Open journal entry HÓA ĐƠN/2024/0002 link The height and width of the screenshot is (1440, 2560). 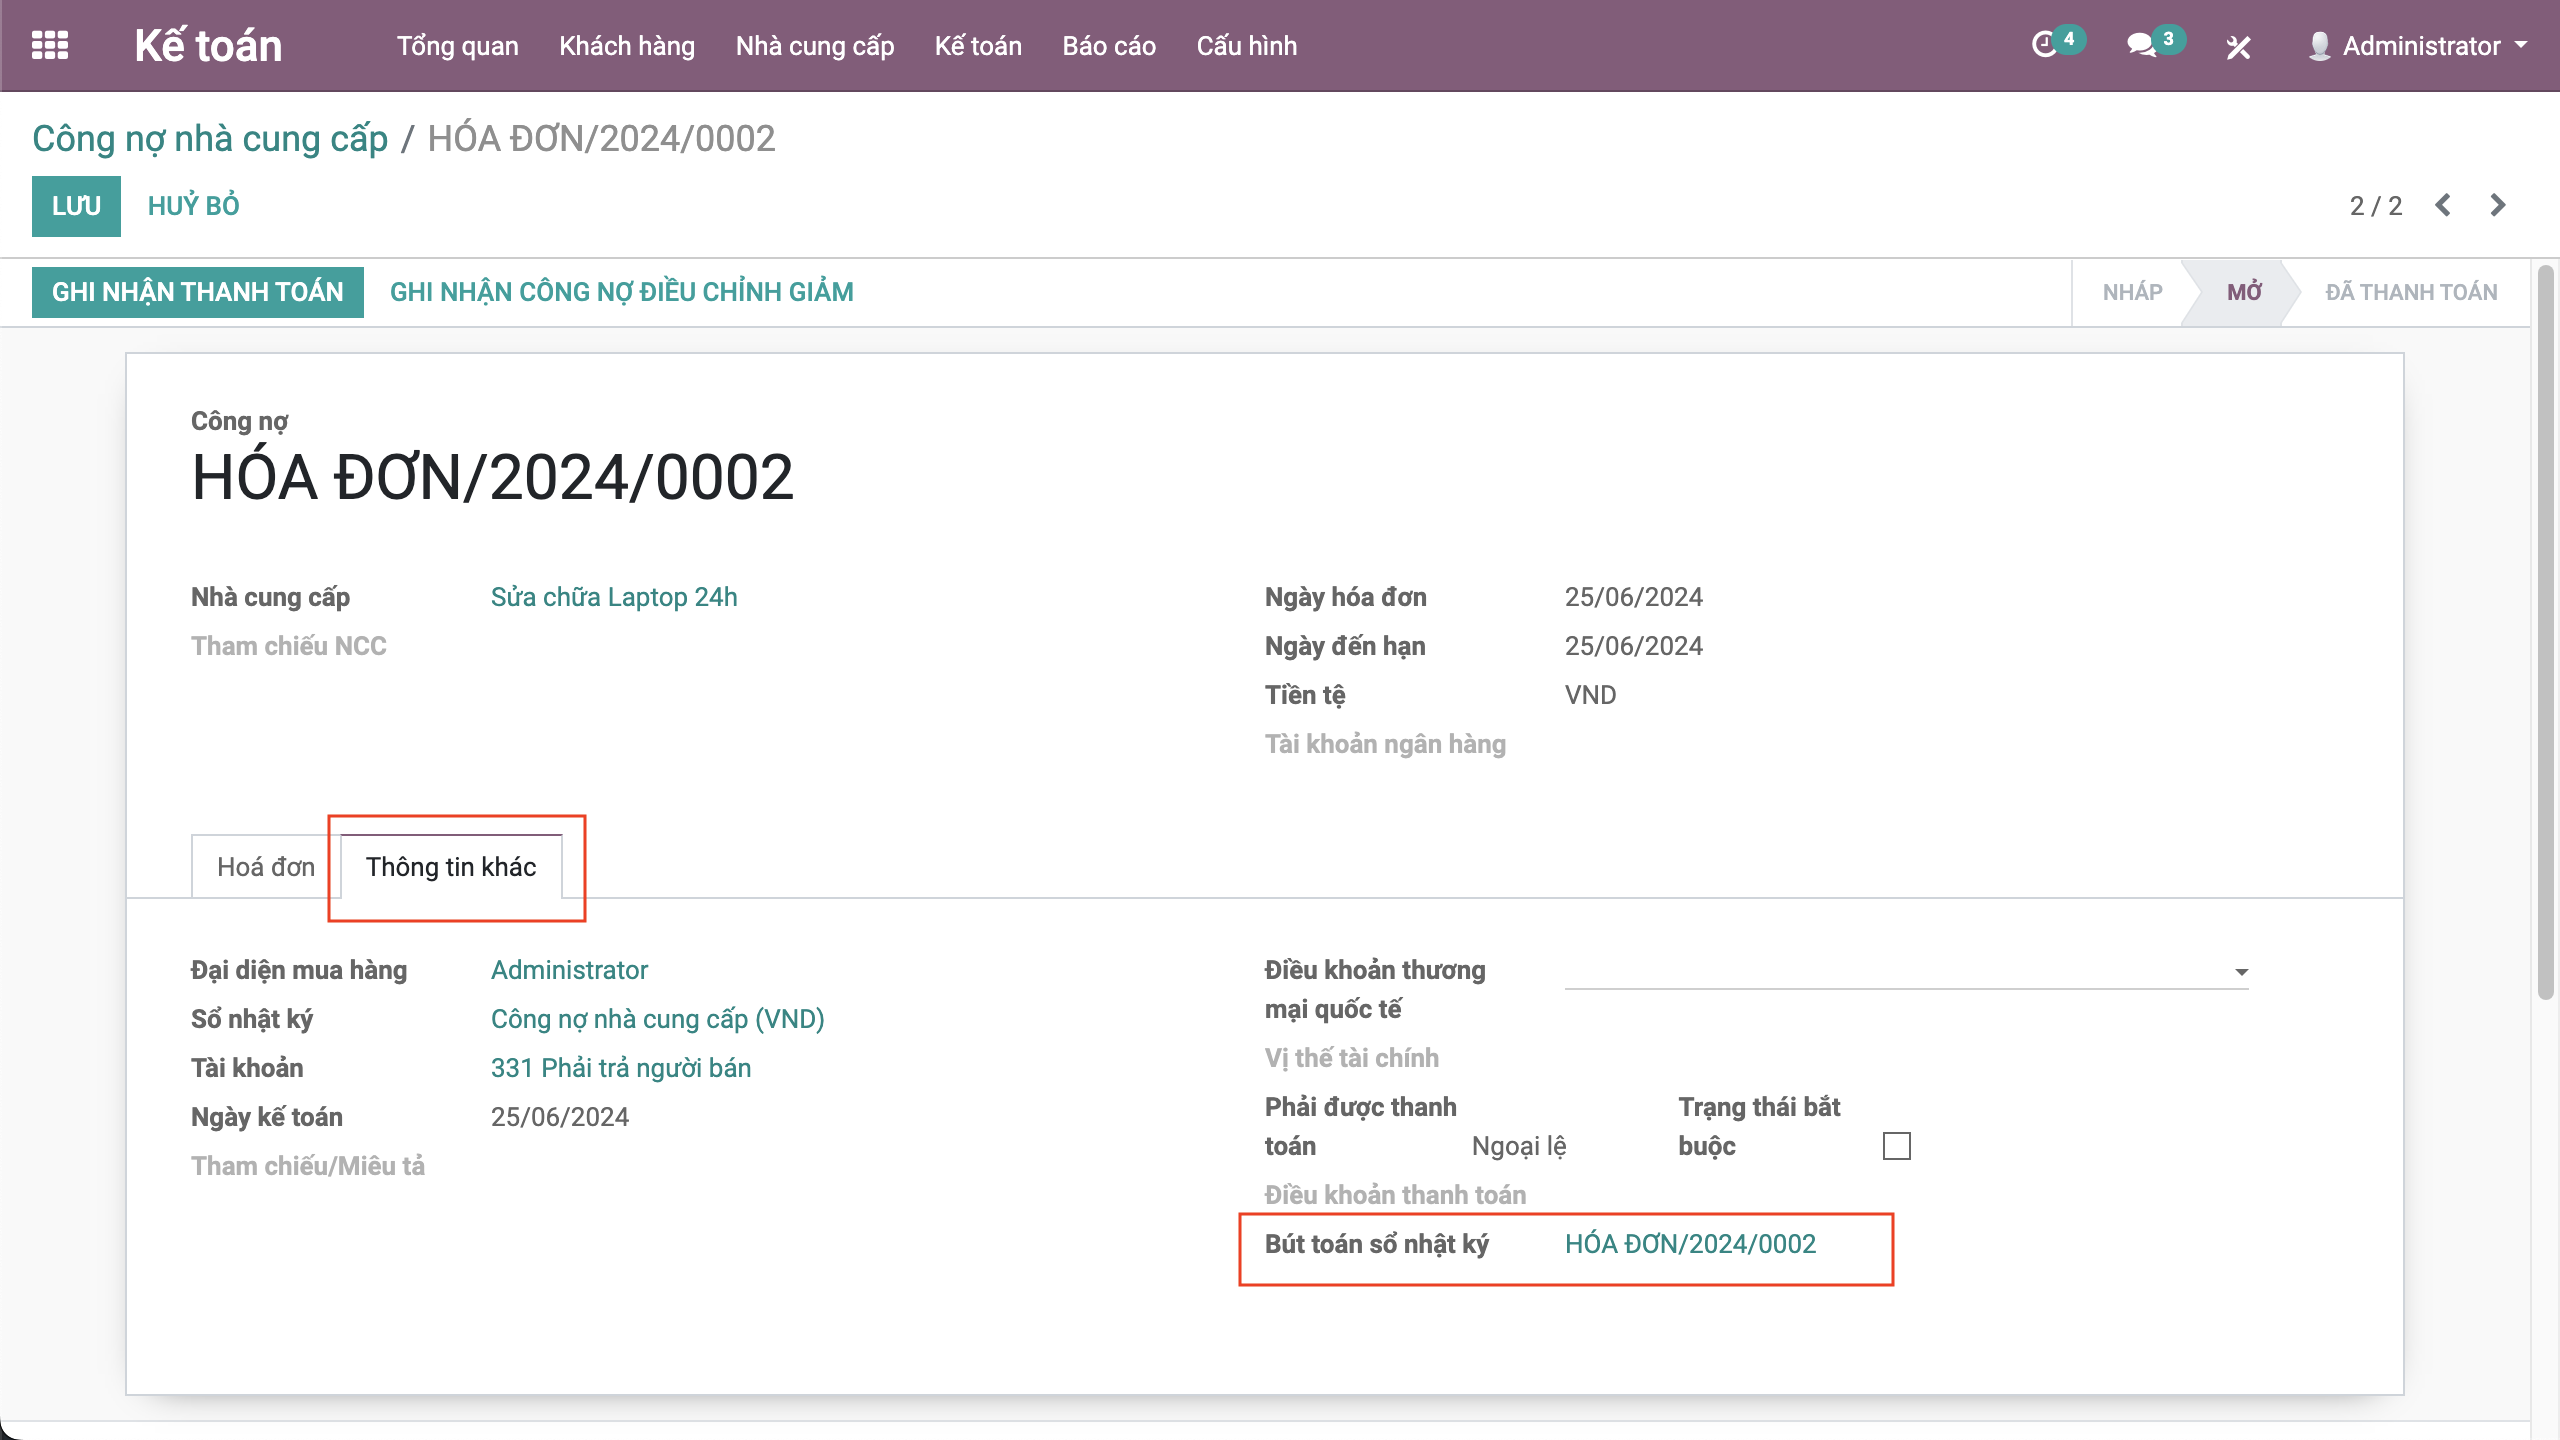click(1690, 1244)
